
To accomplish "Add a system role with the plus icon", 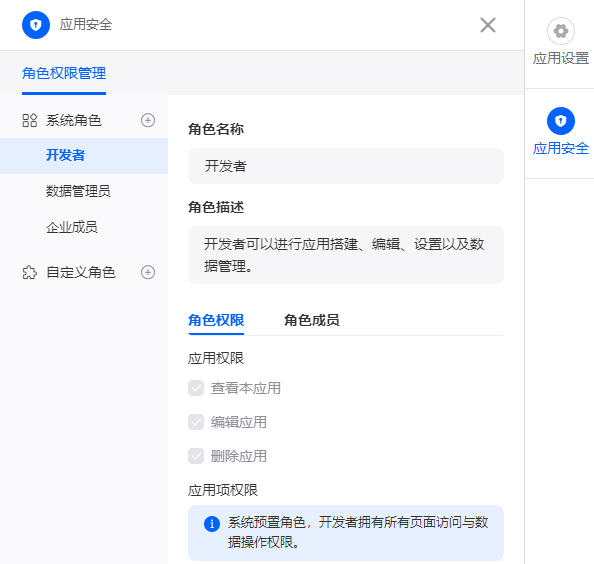I will point(148,120).
